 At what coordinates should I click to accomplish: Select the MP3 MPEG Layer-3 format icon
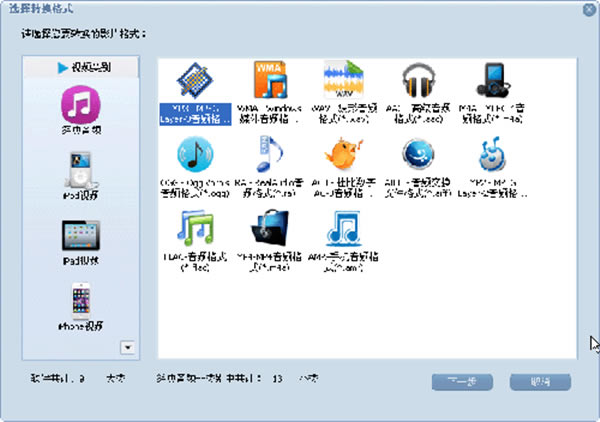195,81
